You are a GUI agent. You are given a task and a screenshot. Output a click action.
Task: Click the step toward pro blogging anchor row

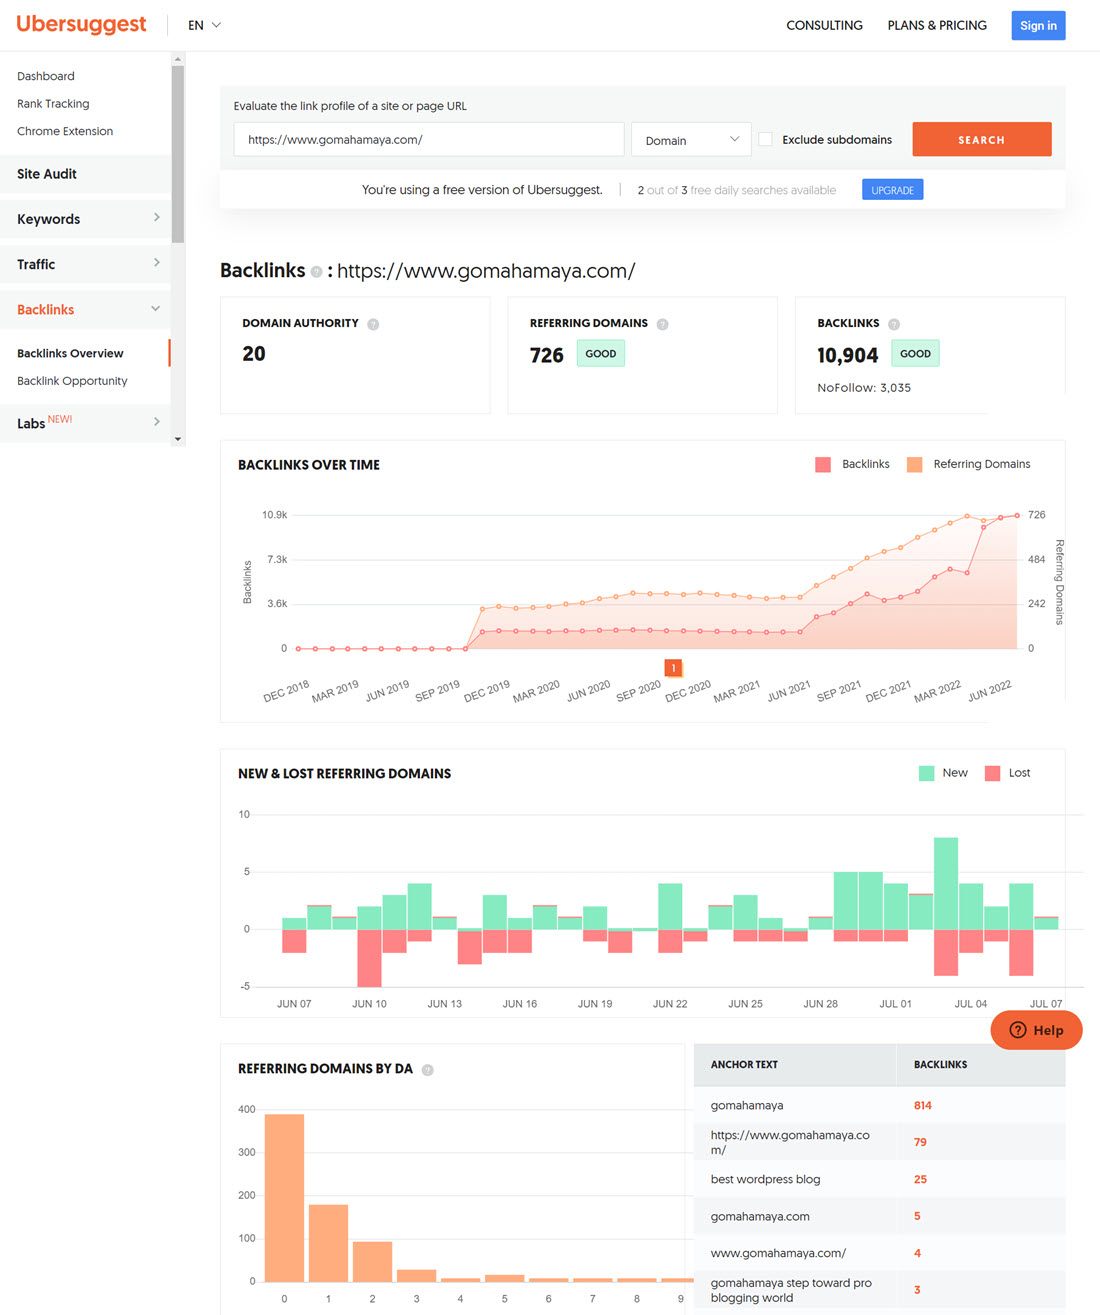[879, 1290]
